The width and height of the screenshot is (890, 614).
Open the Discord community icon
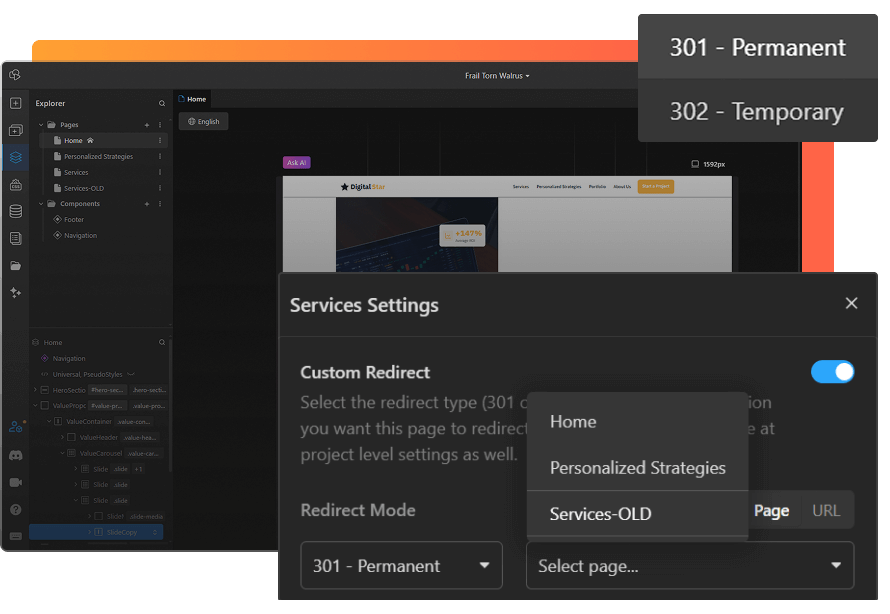[15, 455]
